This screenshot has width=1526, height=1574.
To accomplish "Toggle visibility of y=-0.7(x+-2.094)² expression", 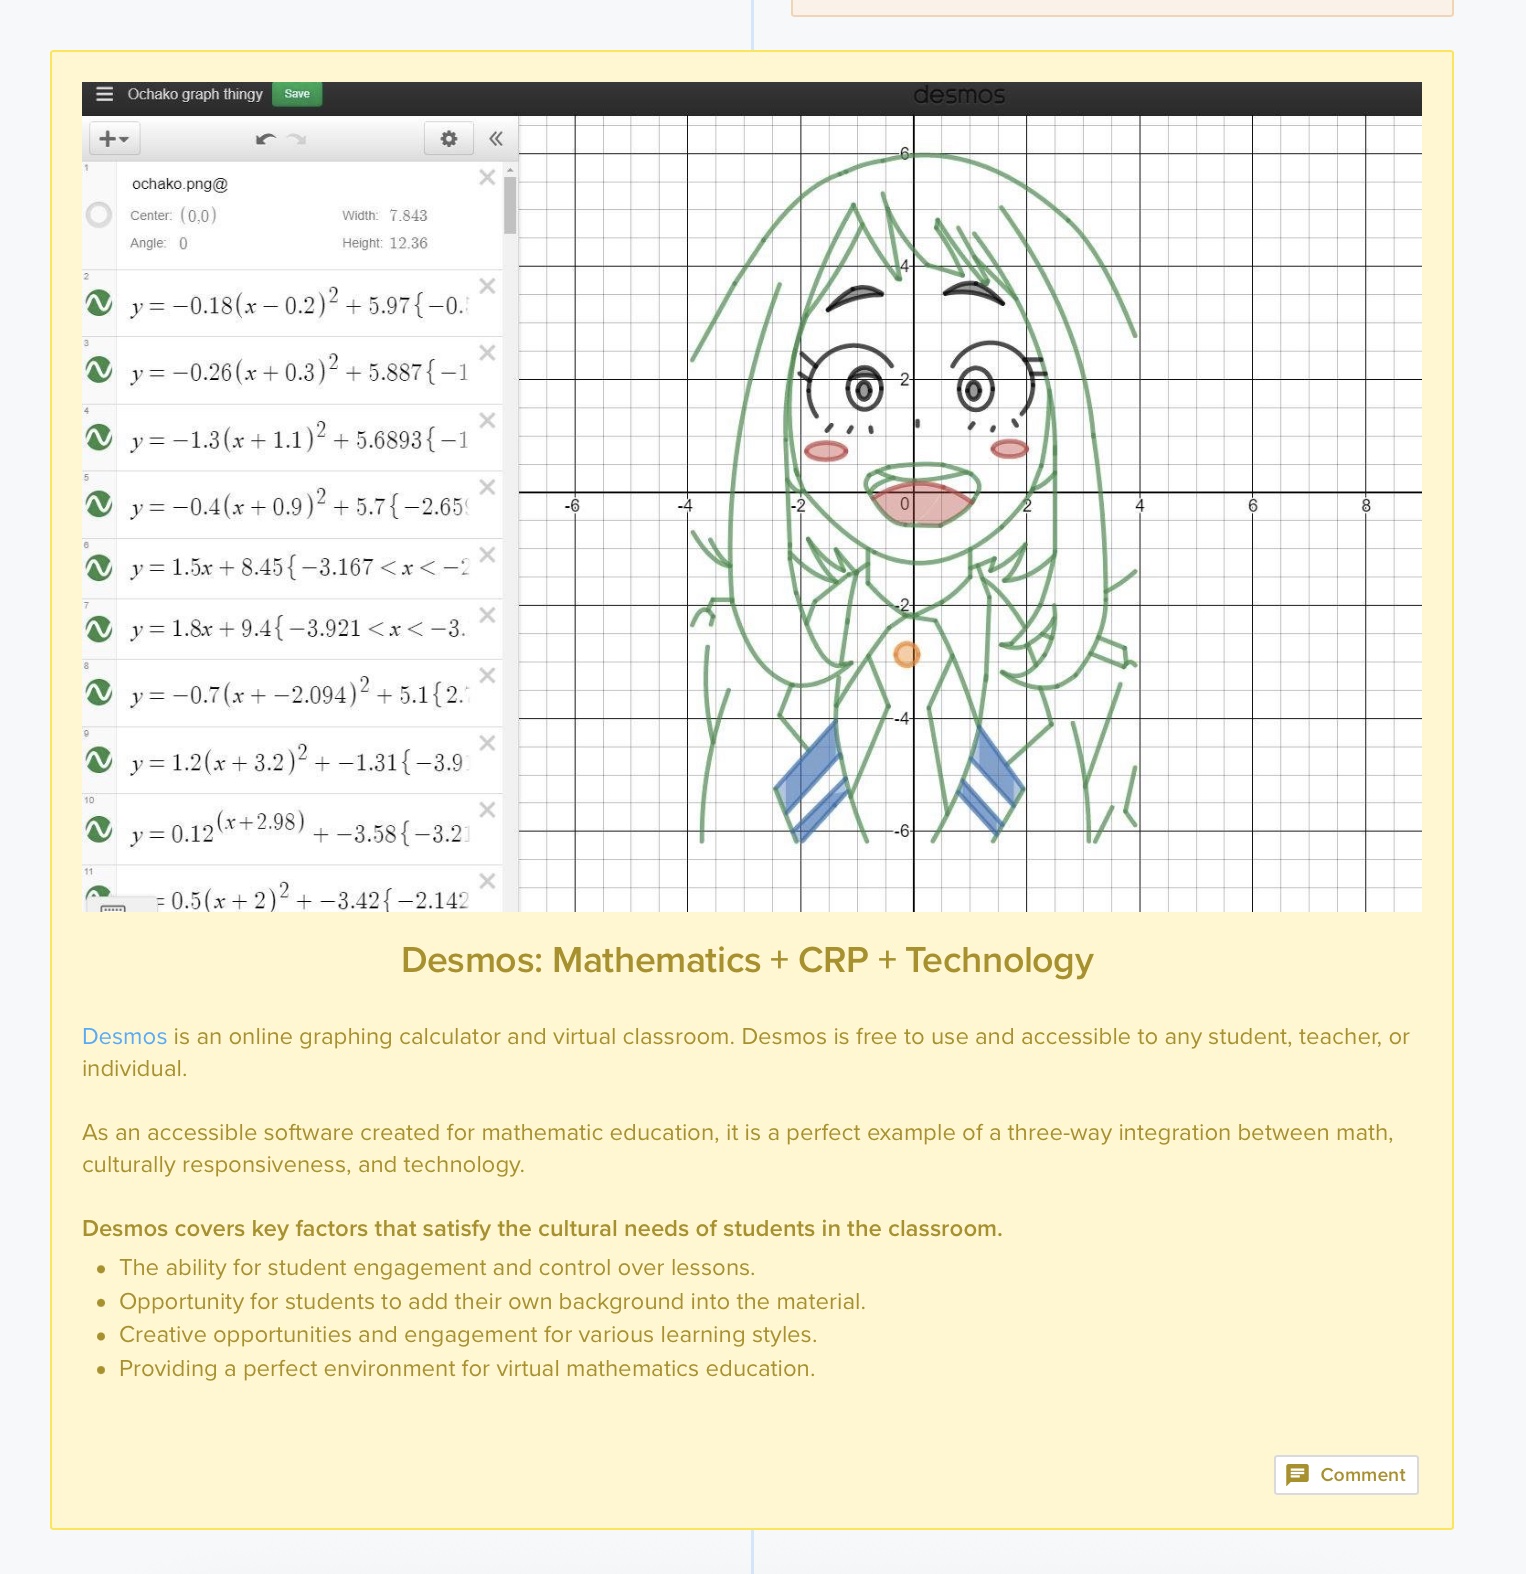I will point(99,691).
